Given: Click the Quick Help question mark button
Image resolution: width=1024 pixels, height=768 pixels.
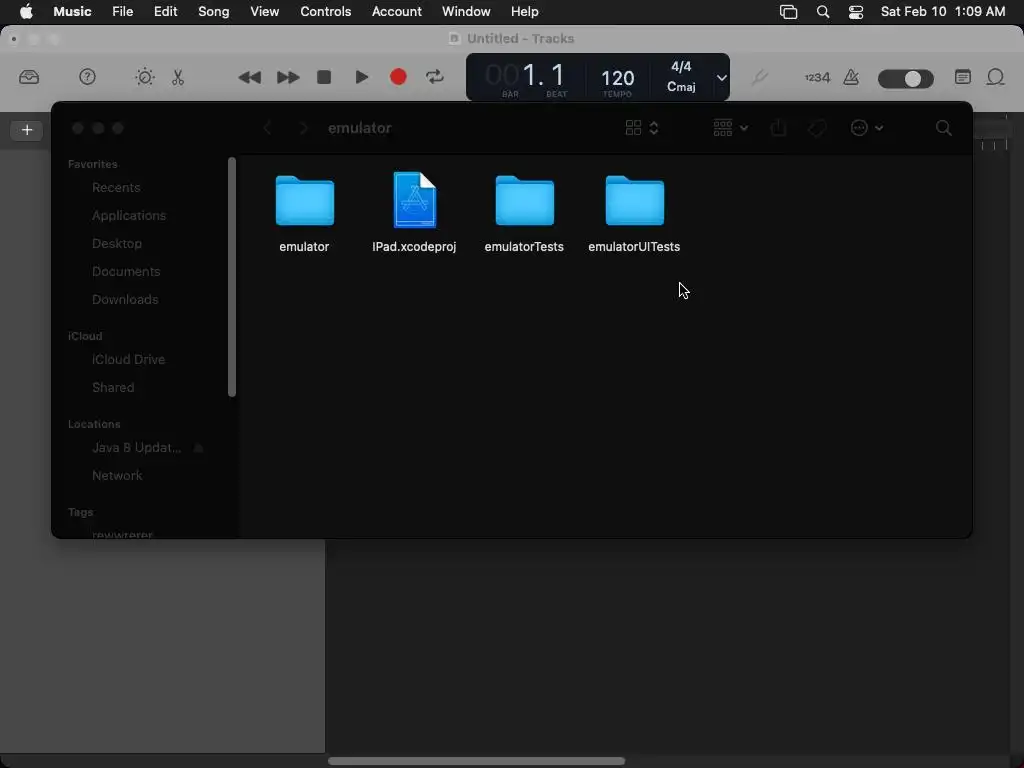Looking at the screenshot, I should [x=87, y=77].
